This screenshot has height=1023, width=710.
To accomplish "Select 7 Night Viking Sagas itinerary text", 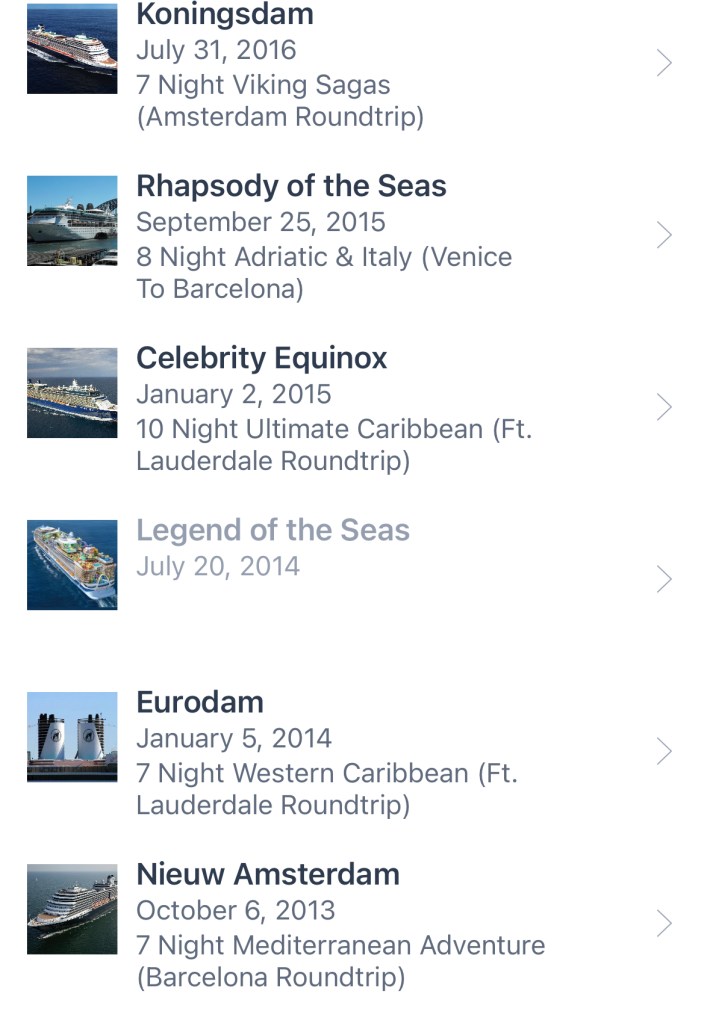I will (x=263, y=85).
